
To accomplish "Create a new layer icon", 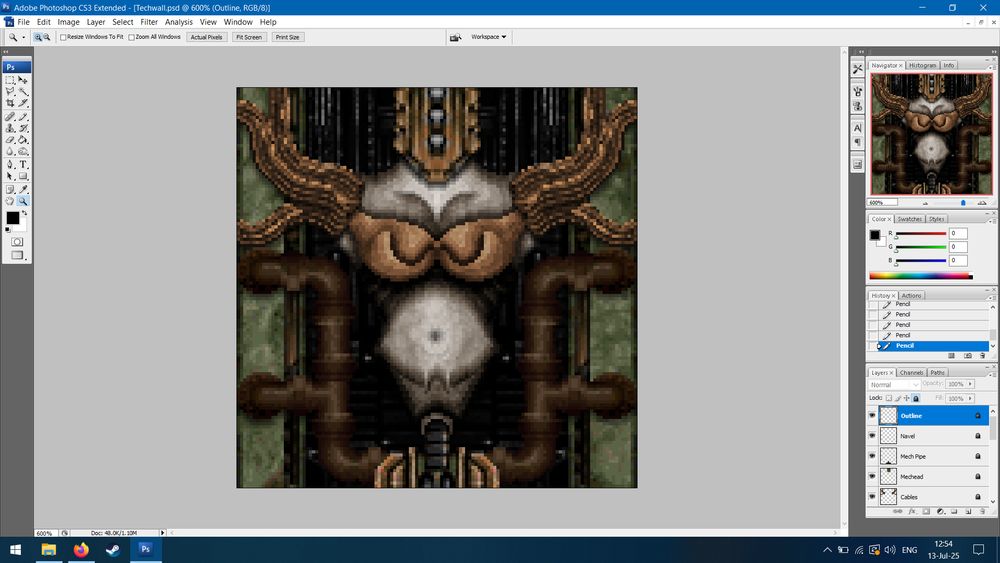I will coord(968,511).
